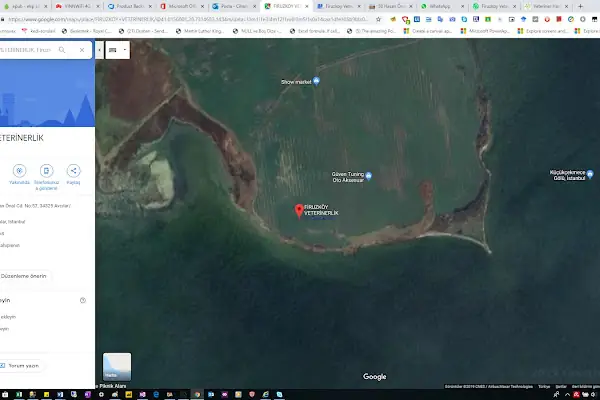Open the Explore screens bookmark
This screenshot has height=400, width=600.
pyautogui.click(x=543, y=31)
